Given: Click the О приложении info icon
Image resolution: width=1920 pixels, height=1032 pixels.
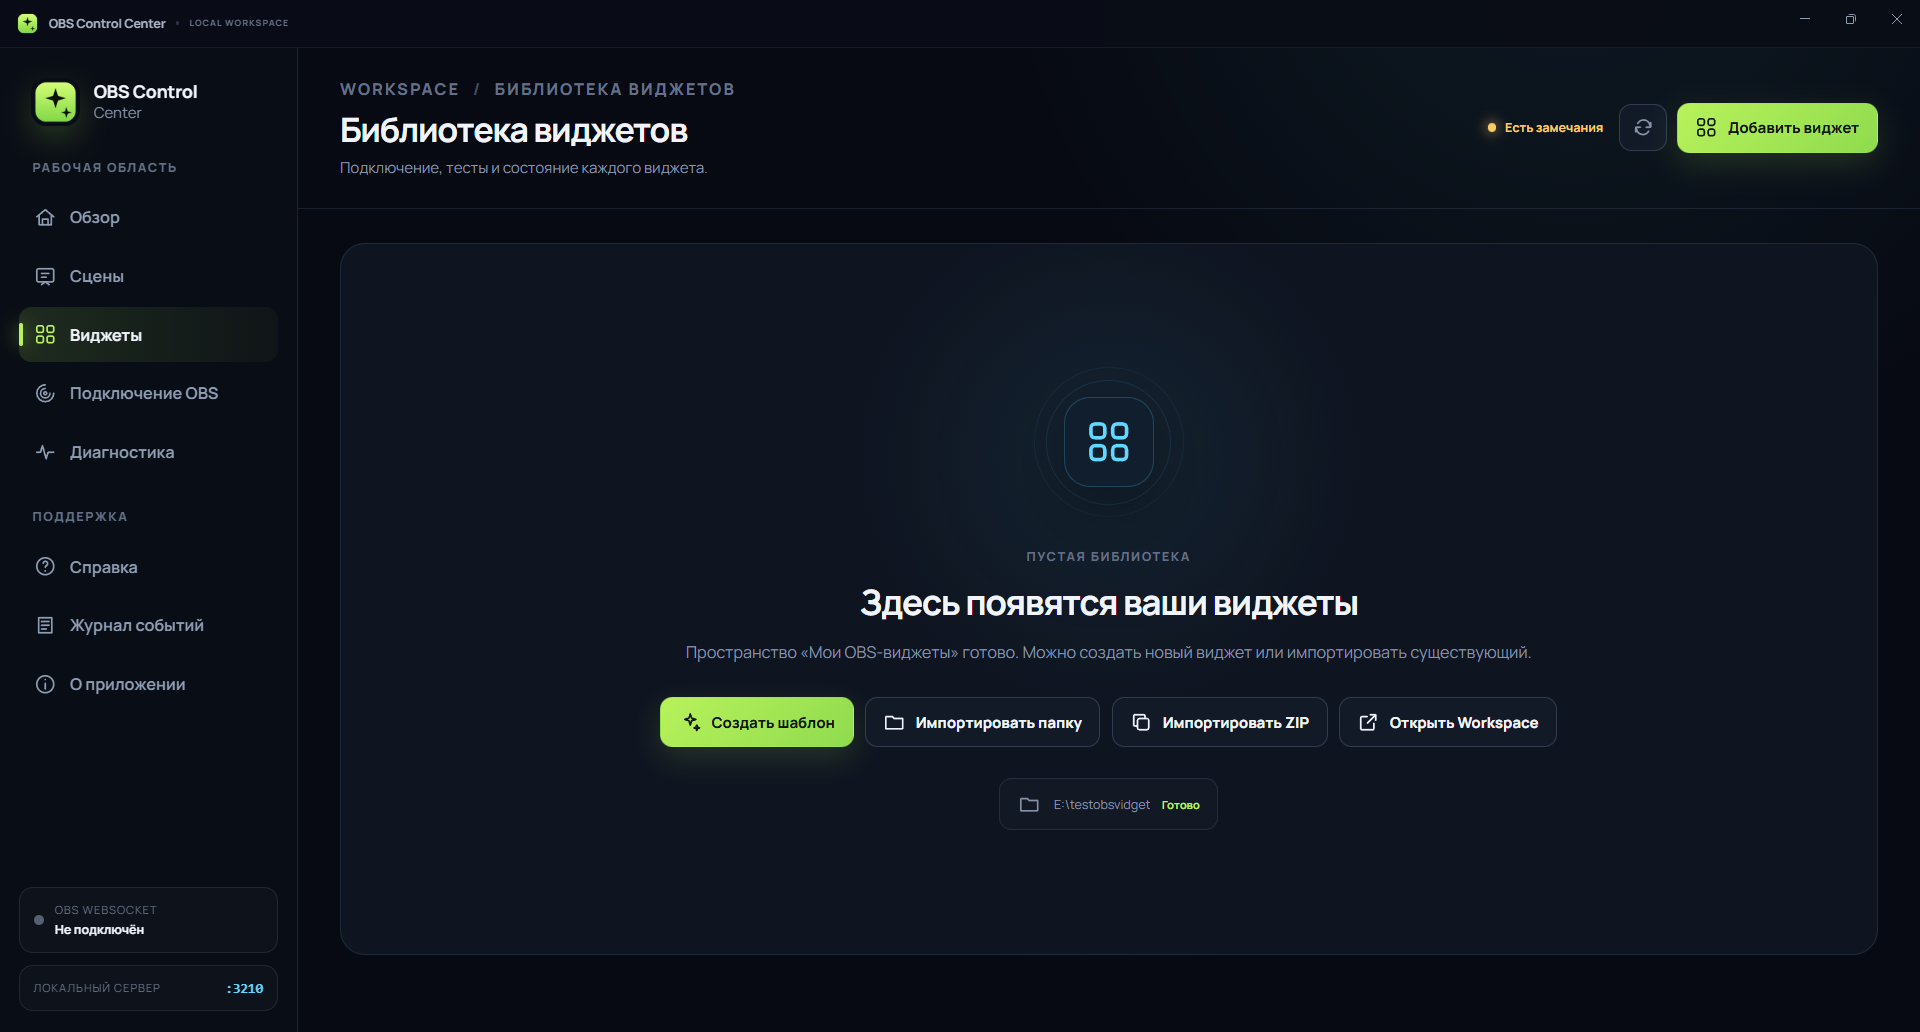Looking at the screenshot, I should pyautogui.click(x=45, y=684).
